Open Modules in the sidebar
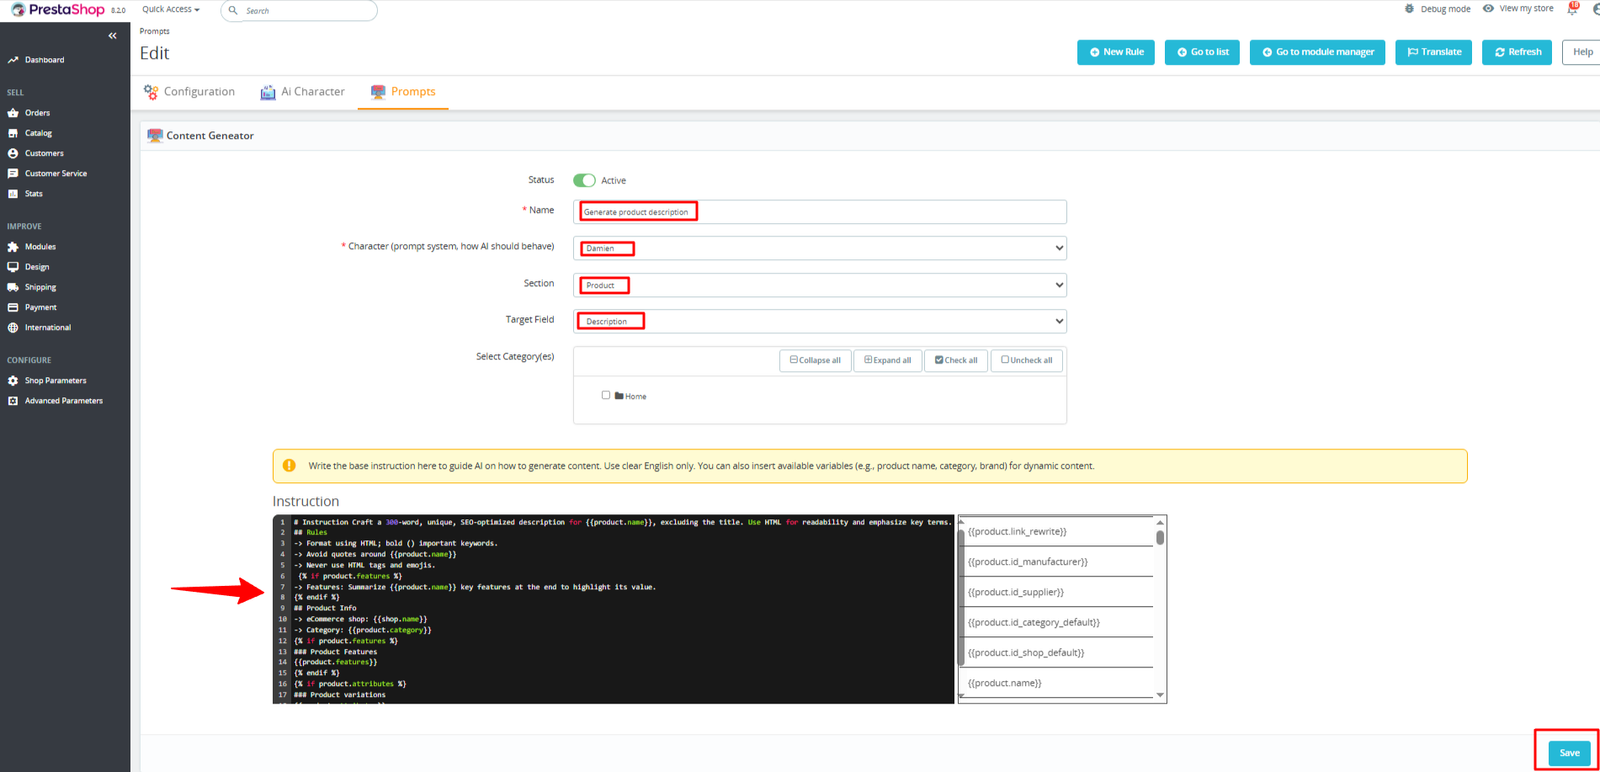 tap(40, 247)
